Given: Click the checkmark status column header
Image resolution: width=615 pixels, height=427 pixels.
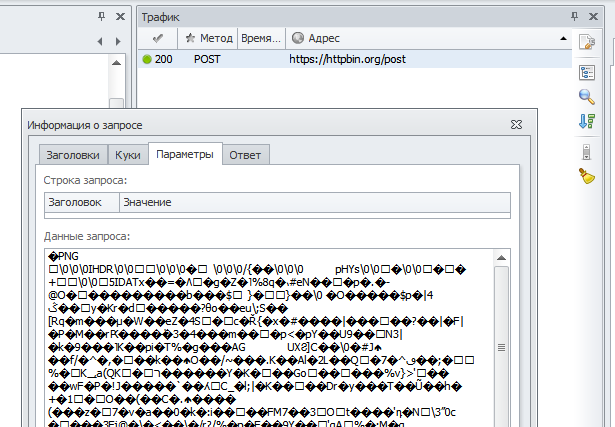Looking at the screenshot, I should tap(158, 38).
